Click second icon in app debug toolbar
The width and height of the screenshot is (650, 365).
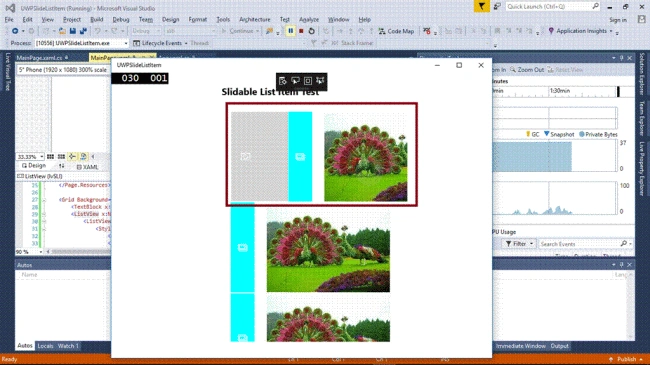(295, 80)
